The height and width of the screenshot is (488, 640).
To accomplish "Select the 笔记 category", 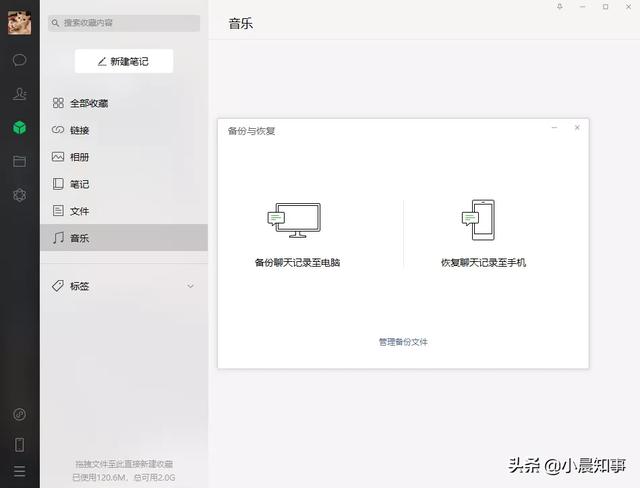I will 124,184.
